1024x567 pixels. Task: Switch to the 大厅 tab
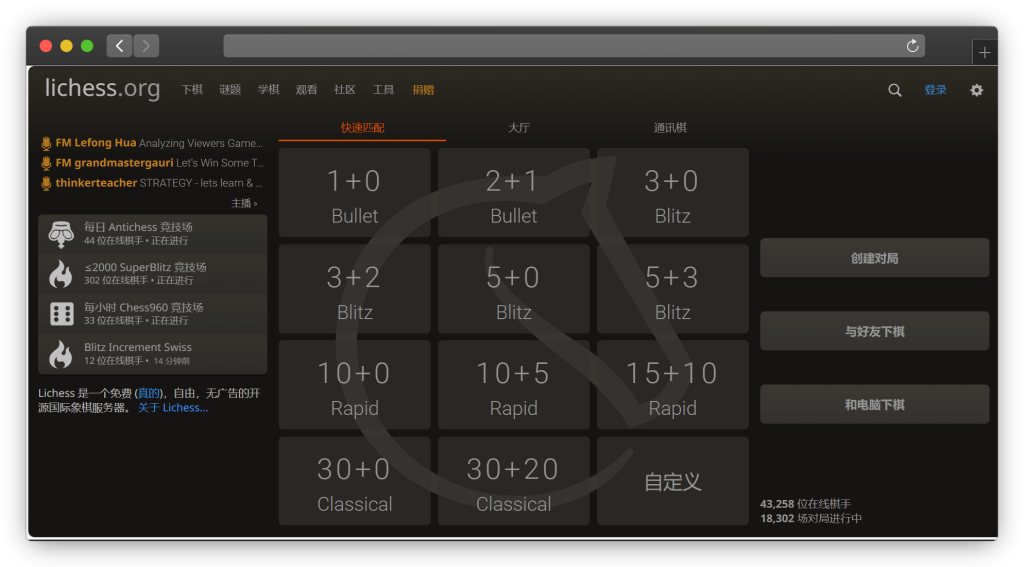coord(518,128)
